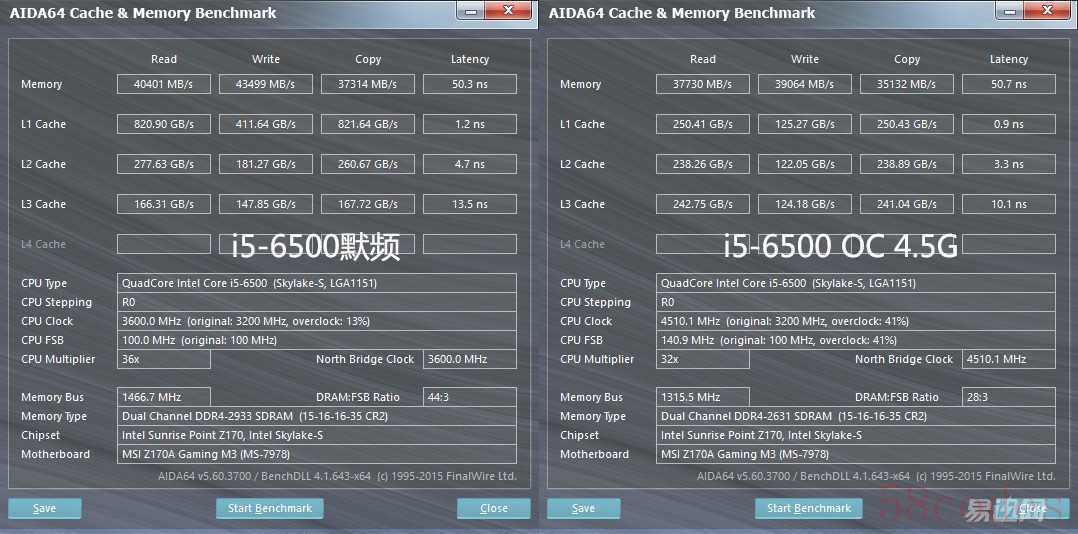
Task: Minimize the right AIDA64 window
Action: (1009, 10)
